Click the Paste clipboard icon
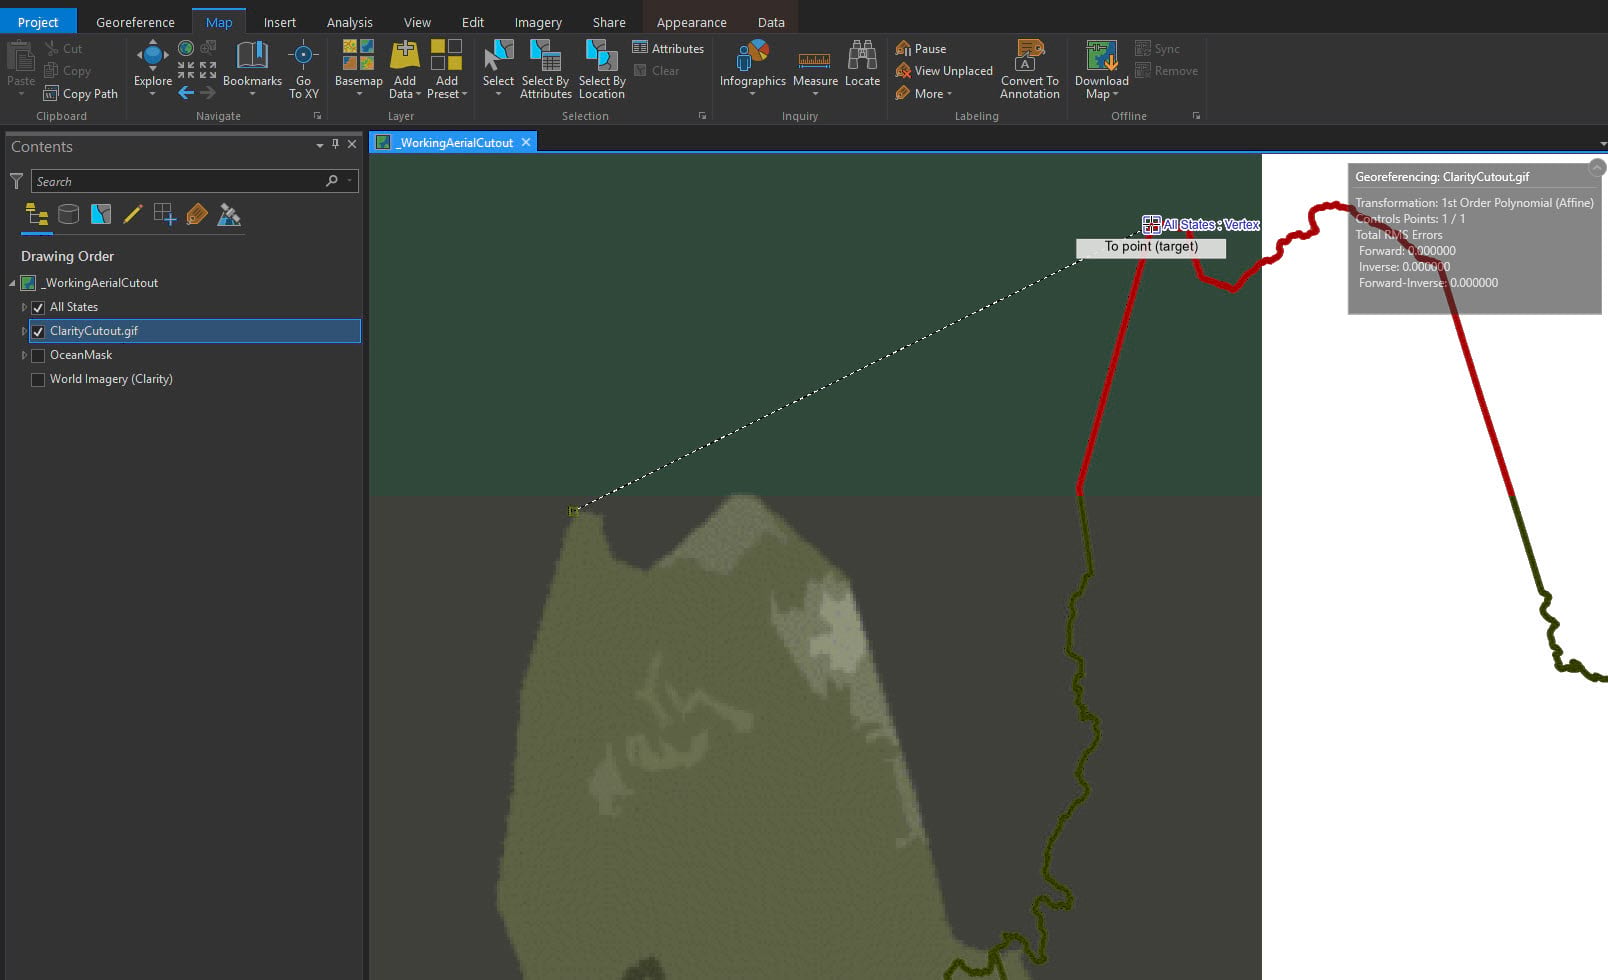The height and width of the screenshot is (980, 1608). 20,57
